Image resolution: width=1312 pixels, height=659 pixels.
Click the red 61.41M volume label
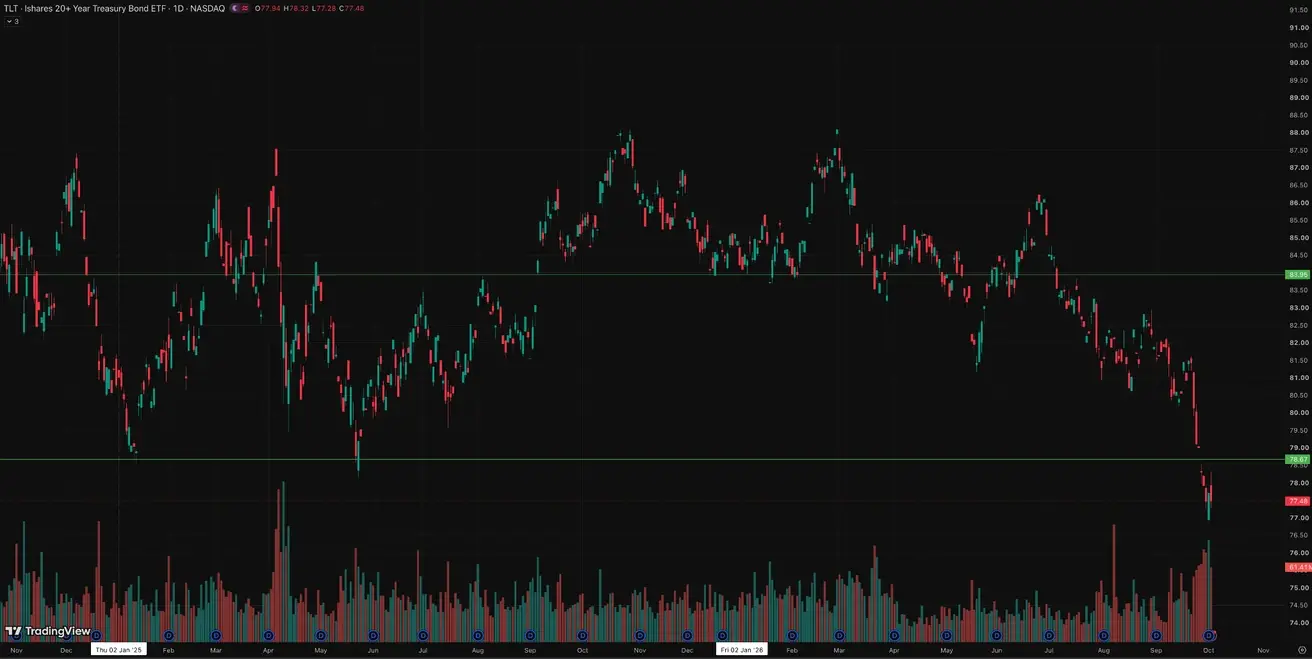(x=1298, y=567)
